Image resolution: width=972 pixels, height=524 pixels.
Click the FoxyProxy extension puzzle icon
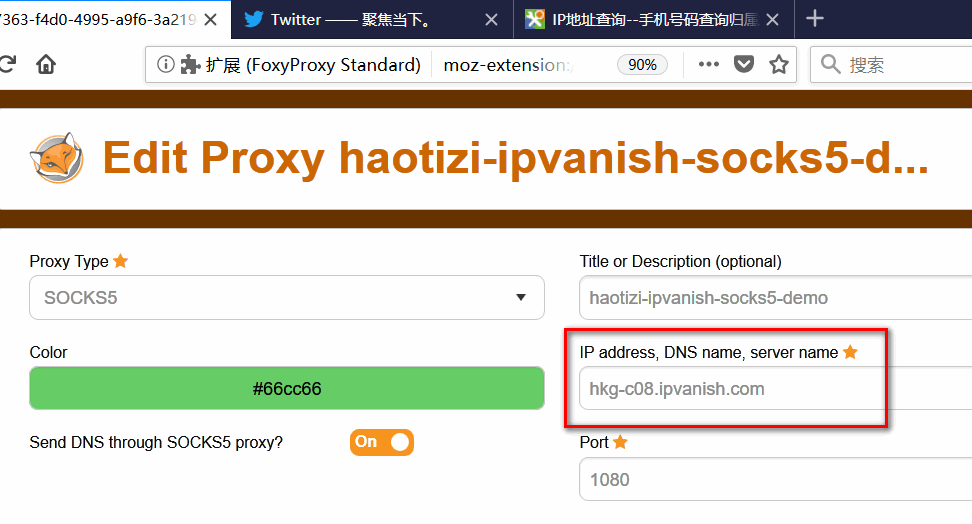(190, 64)
